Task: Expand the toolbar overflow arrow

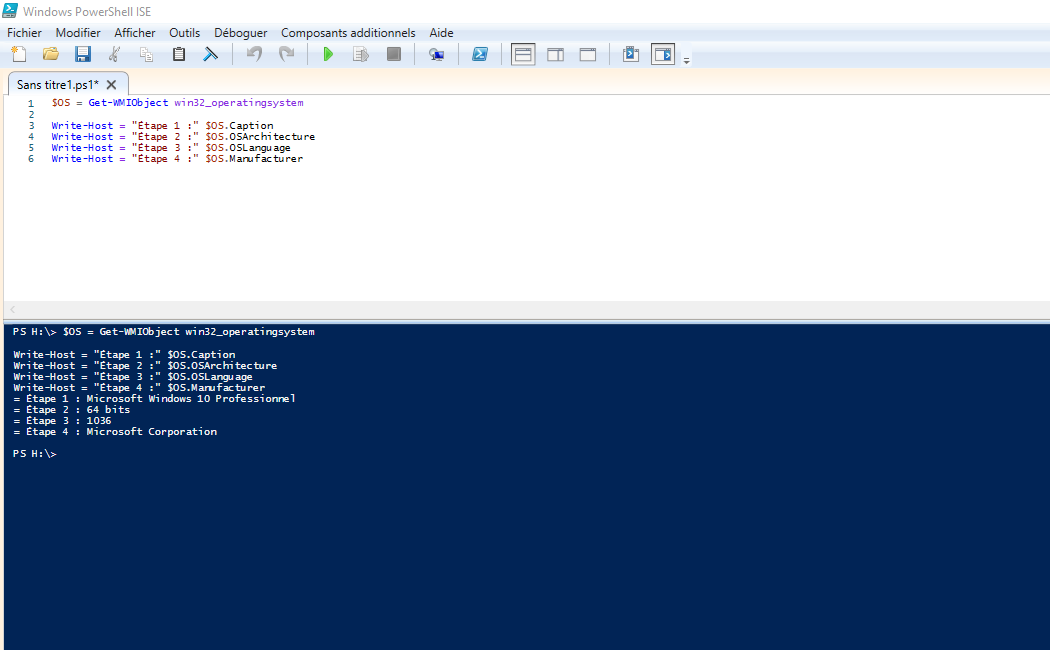Action: click(x=686, y=60)
